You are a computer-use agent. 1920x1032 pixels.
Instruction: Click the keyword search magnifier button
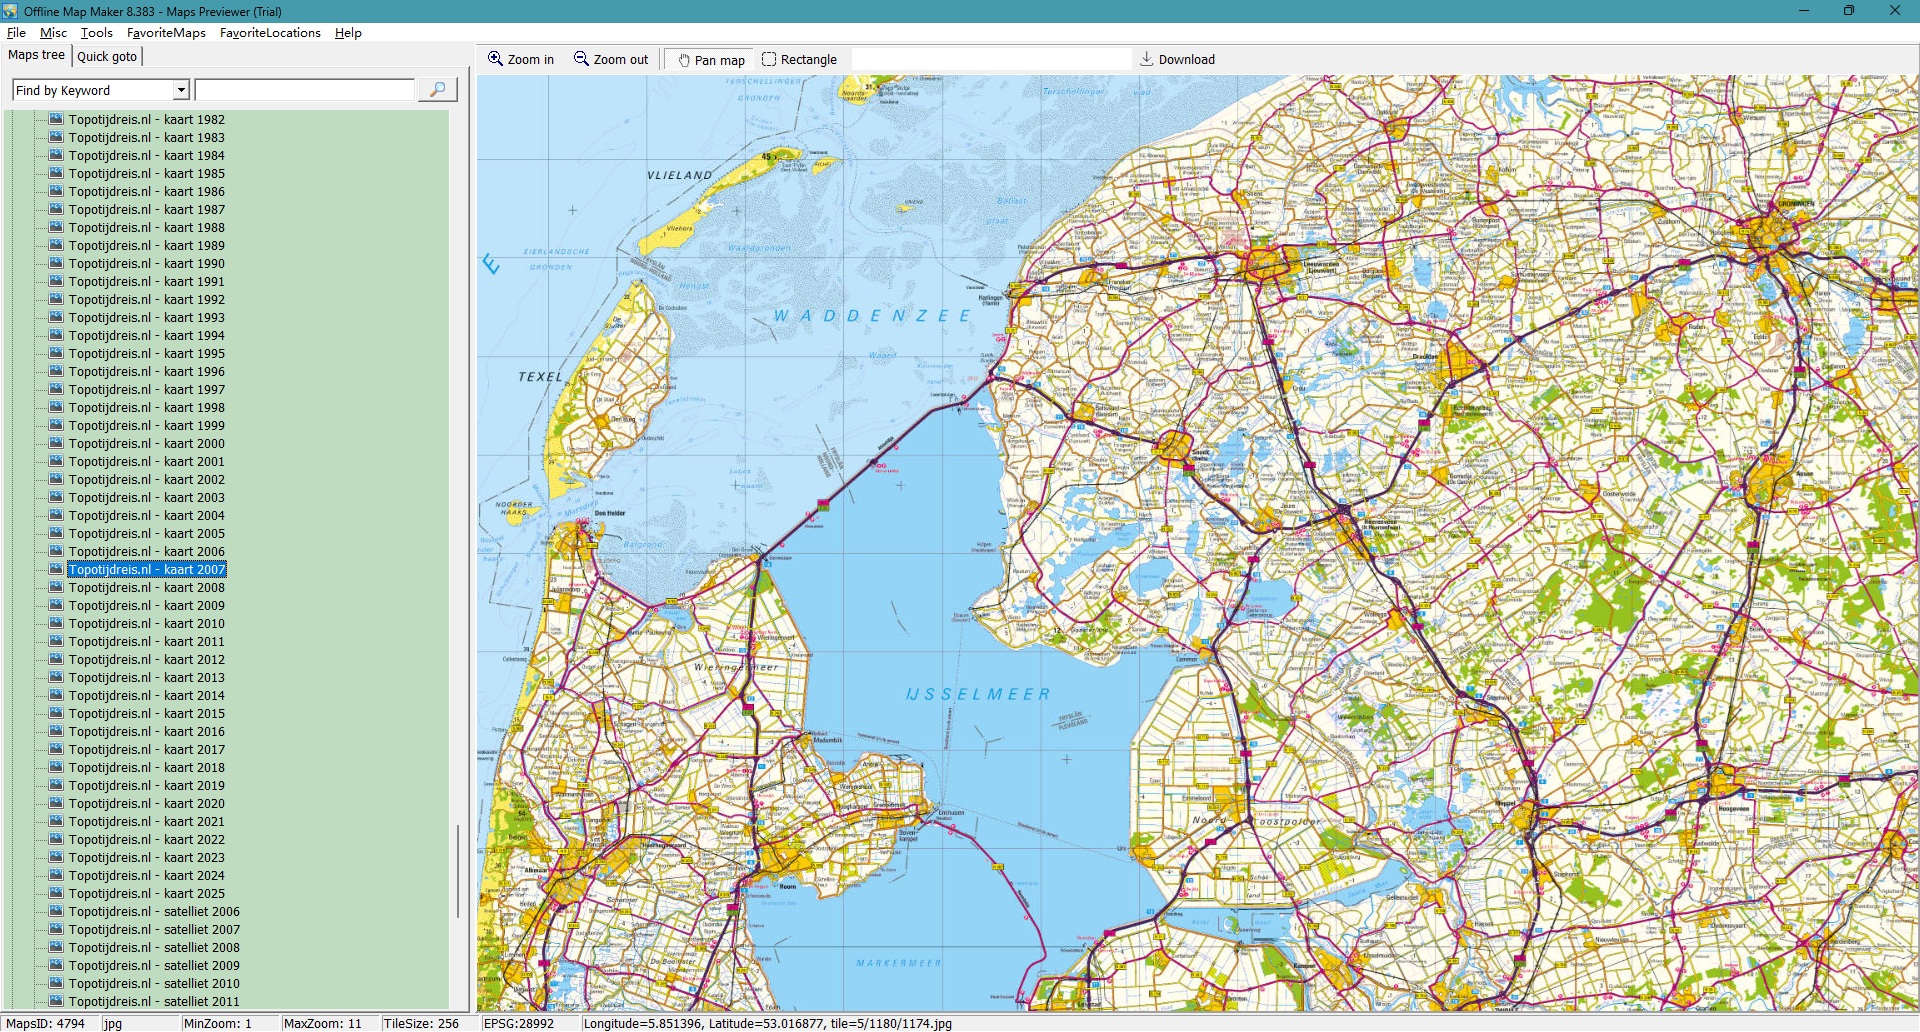pyautogui.click(x=437, y=90)
